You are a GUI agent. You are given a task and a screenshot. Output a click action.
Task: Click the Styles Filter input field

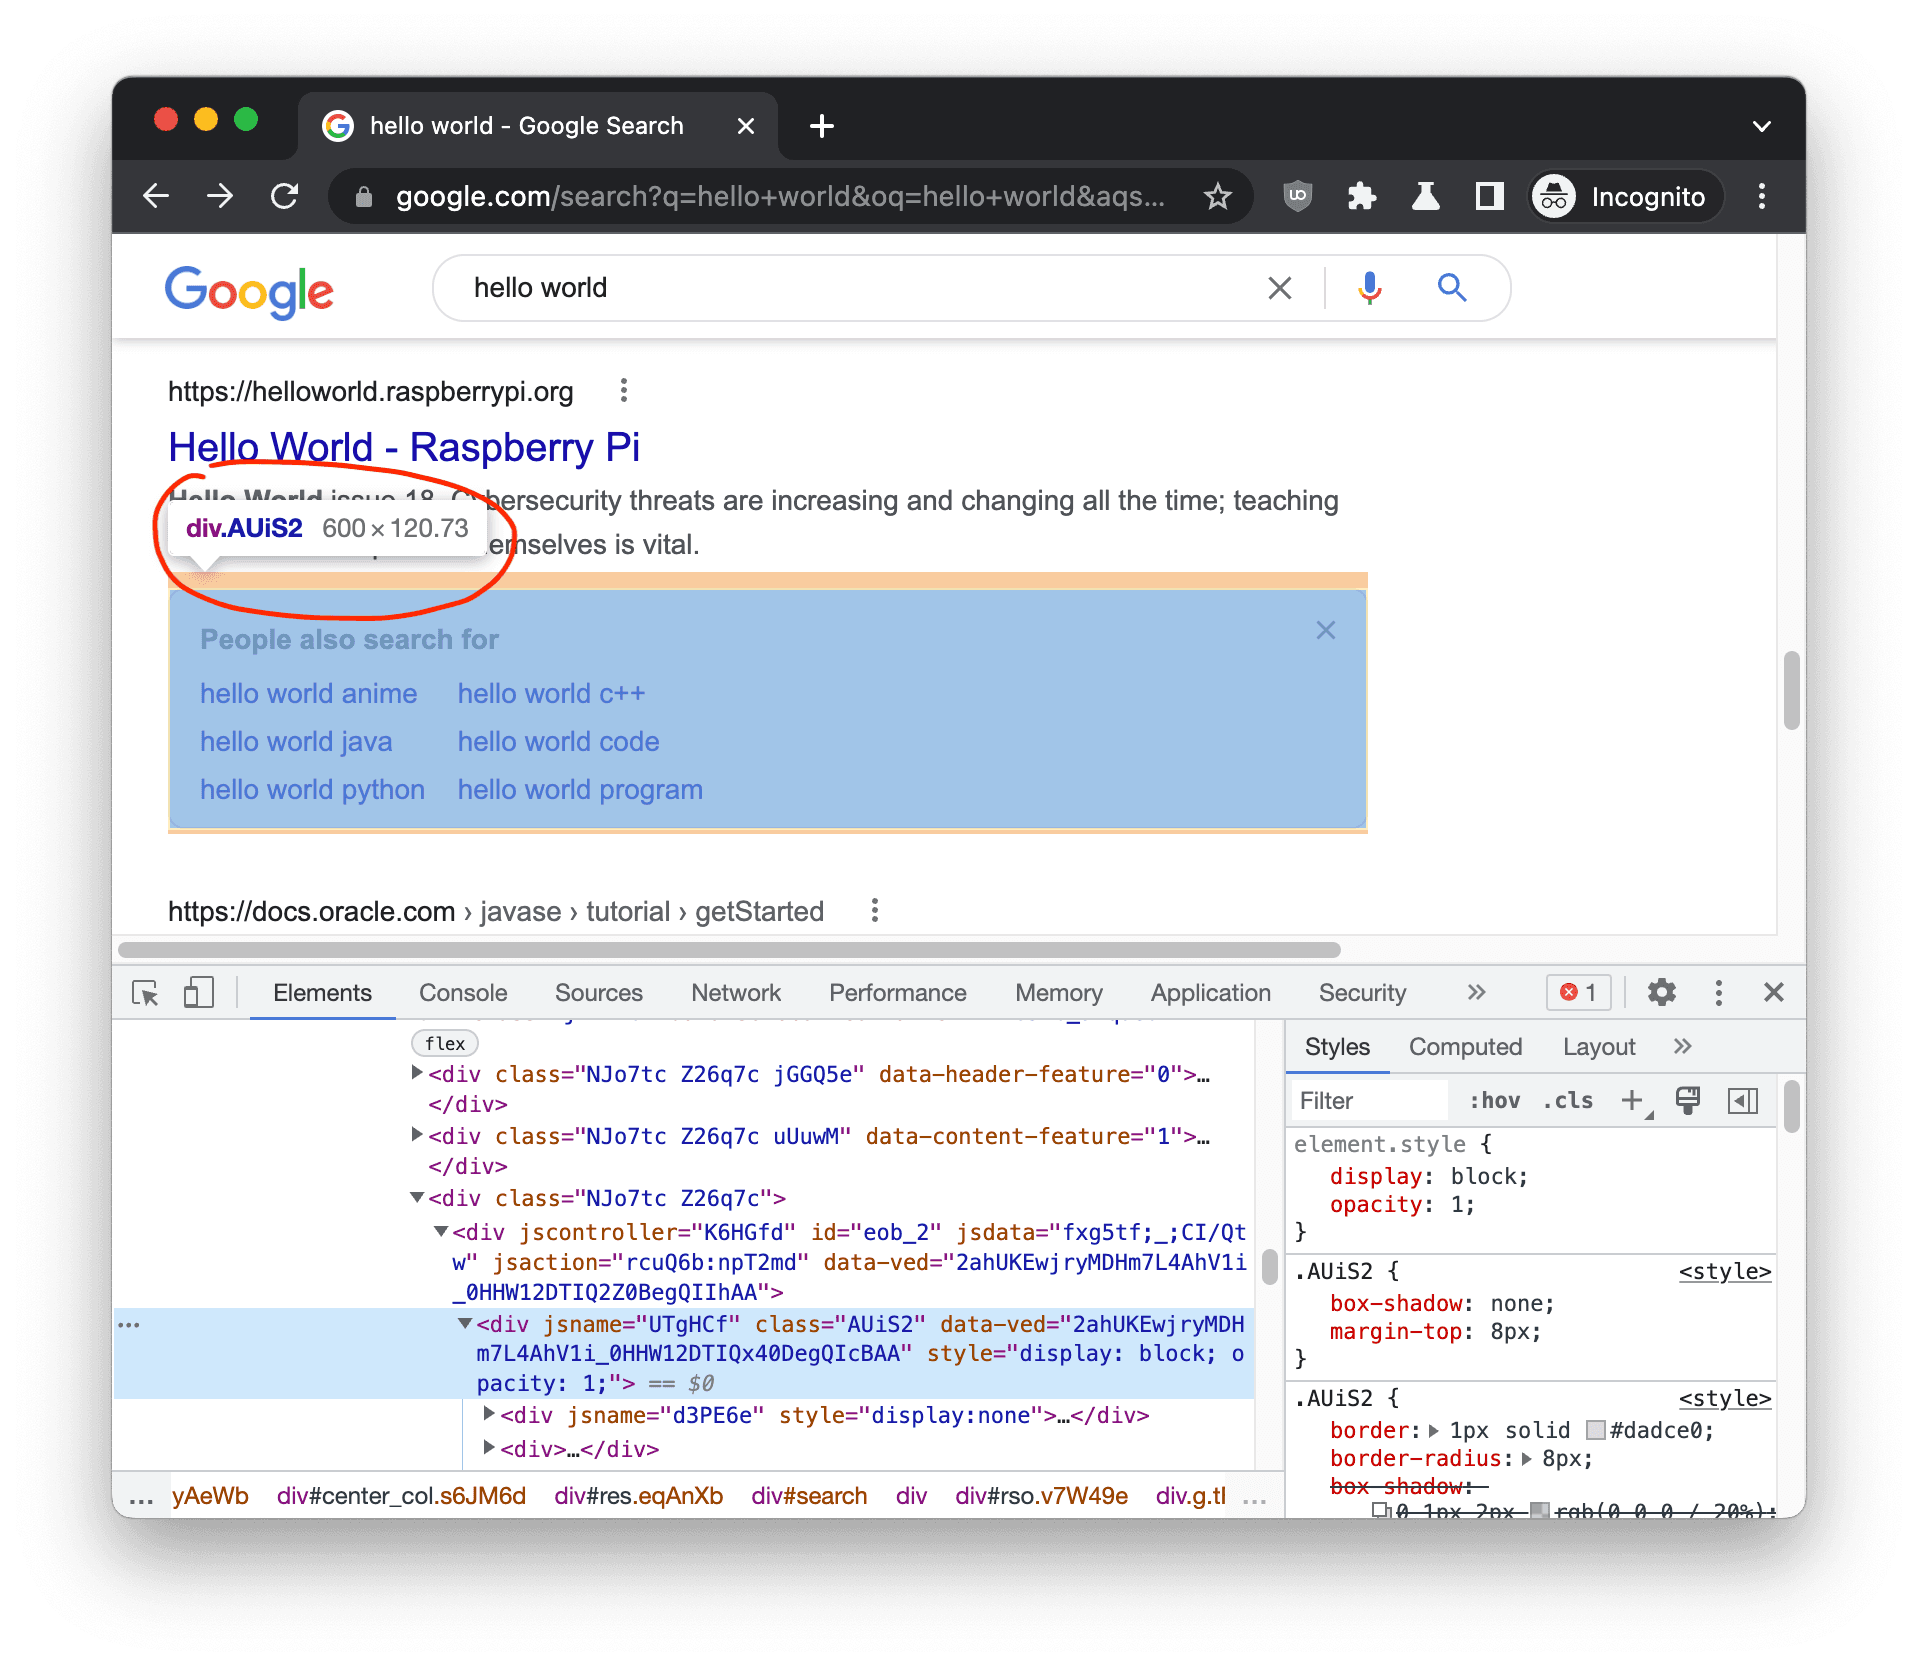[1367, 1101]
